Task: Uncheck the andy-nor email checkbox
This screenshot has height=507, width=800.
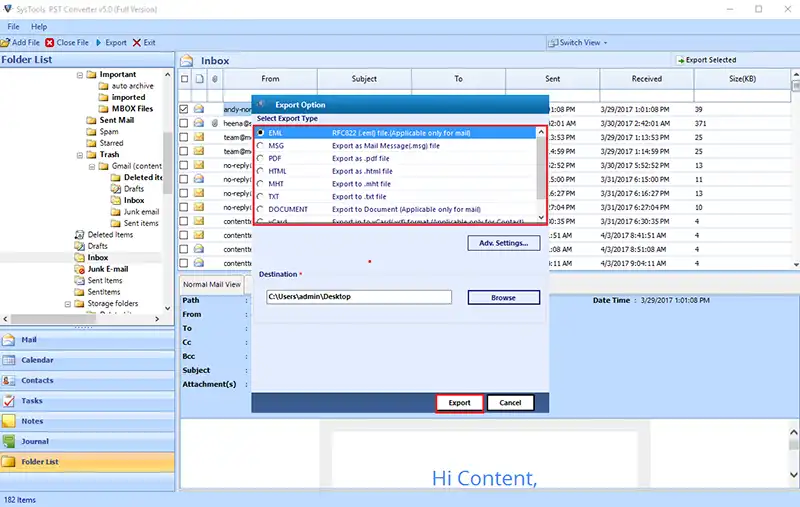Action: 184,109
